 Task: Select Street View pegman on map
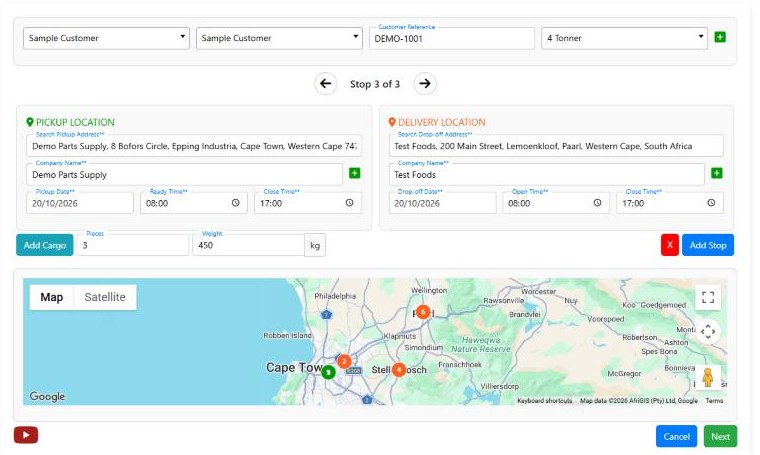[708, 377]
